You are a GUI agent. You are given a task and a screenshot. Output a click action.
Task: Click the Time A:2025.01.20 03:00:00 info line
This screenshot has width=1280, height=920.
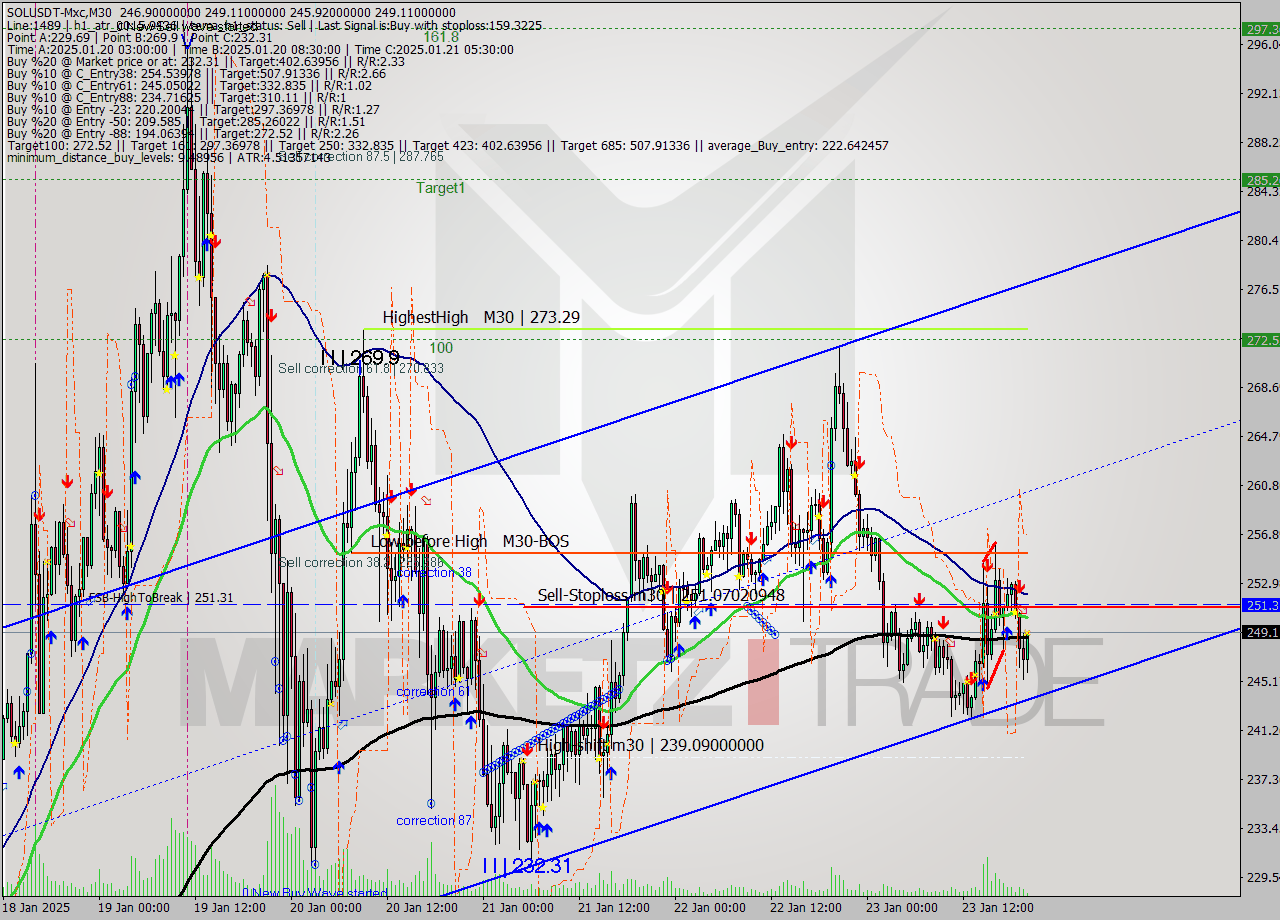[x=260, y=49]
